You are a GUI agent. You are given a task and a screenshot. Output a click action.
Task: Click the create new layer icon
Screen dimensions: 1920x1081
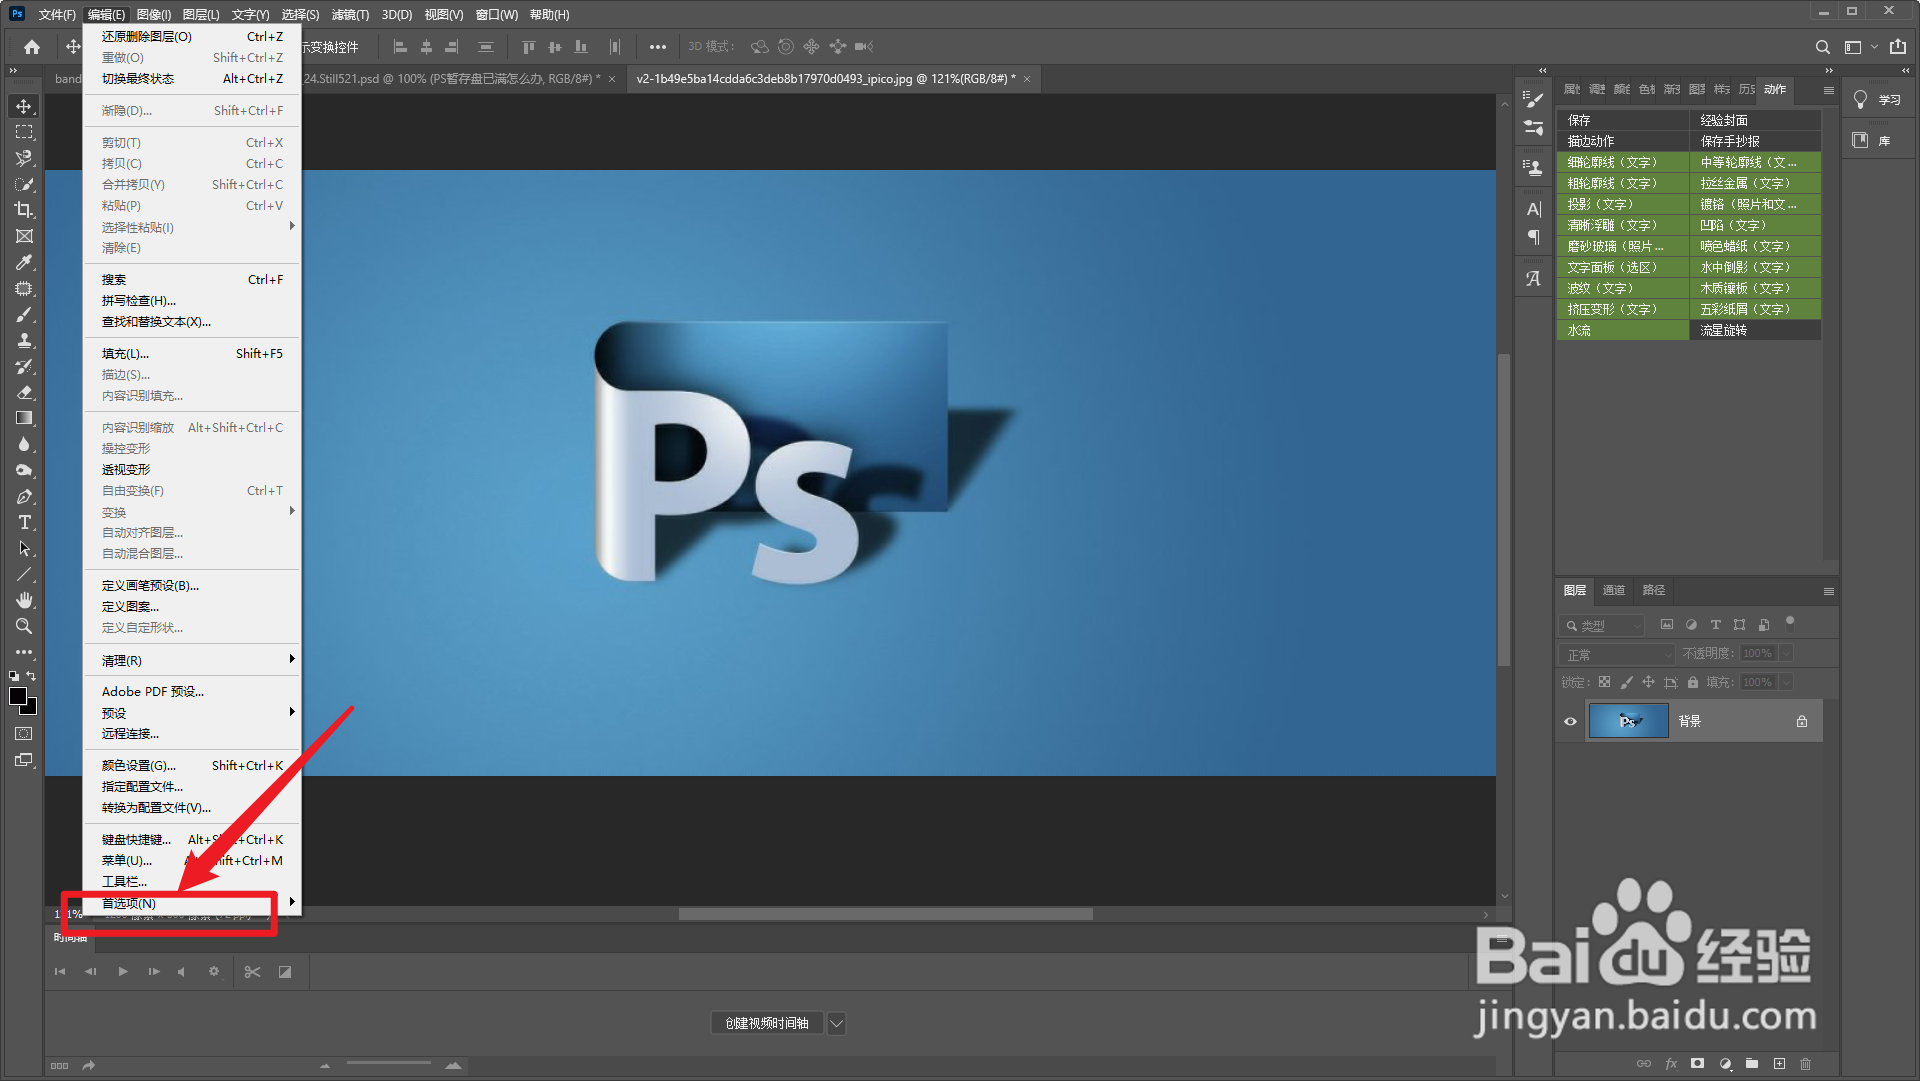1779,1064
